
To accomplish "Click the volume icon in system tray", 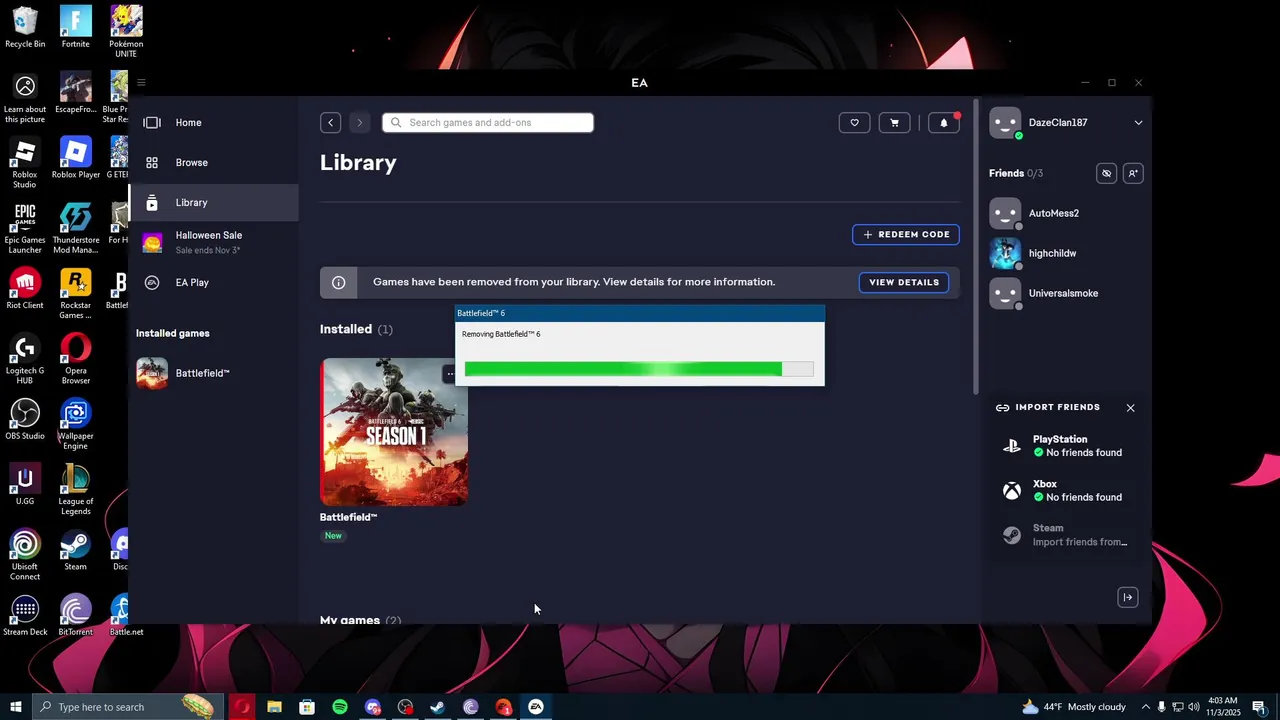I will click(1195, 707).
